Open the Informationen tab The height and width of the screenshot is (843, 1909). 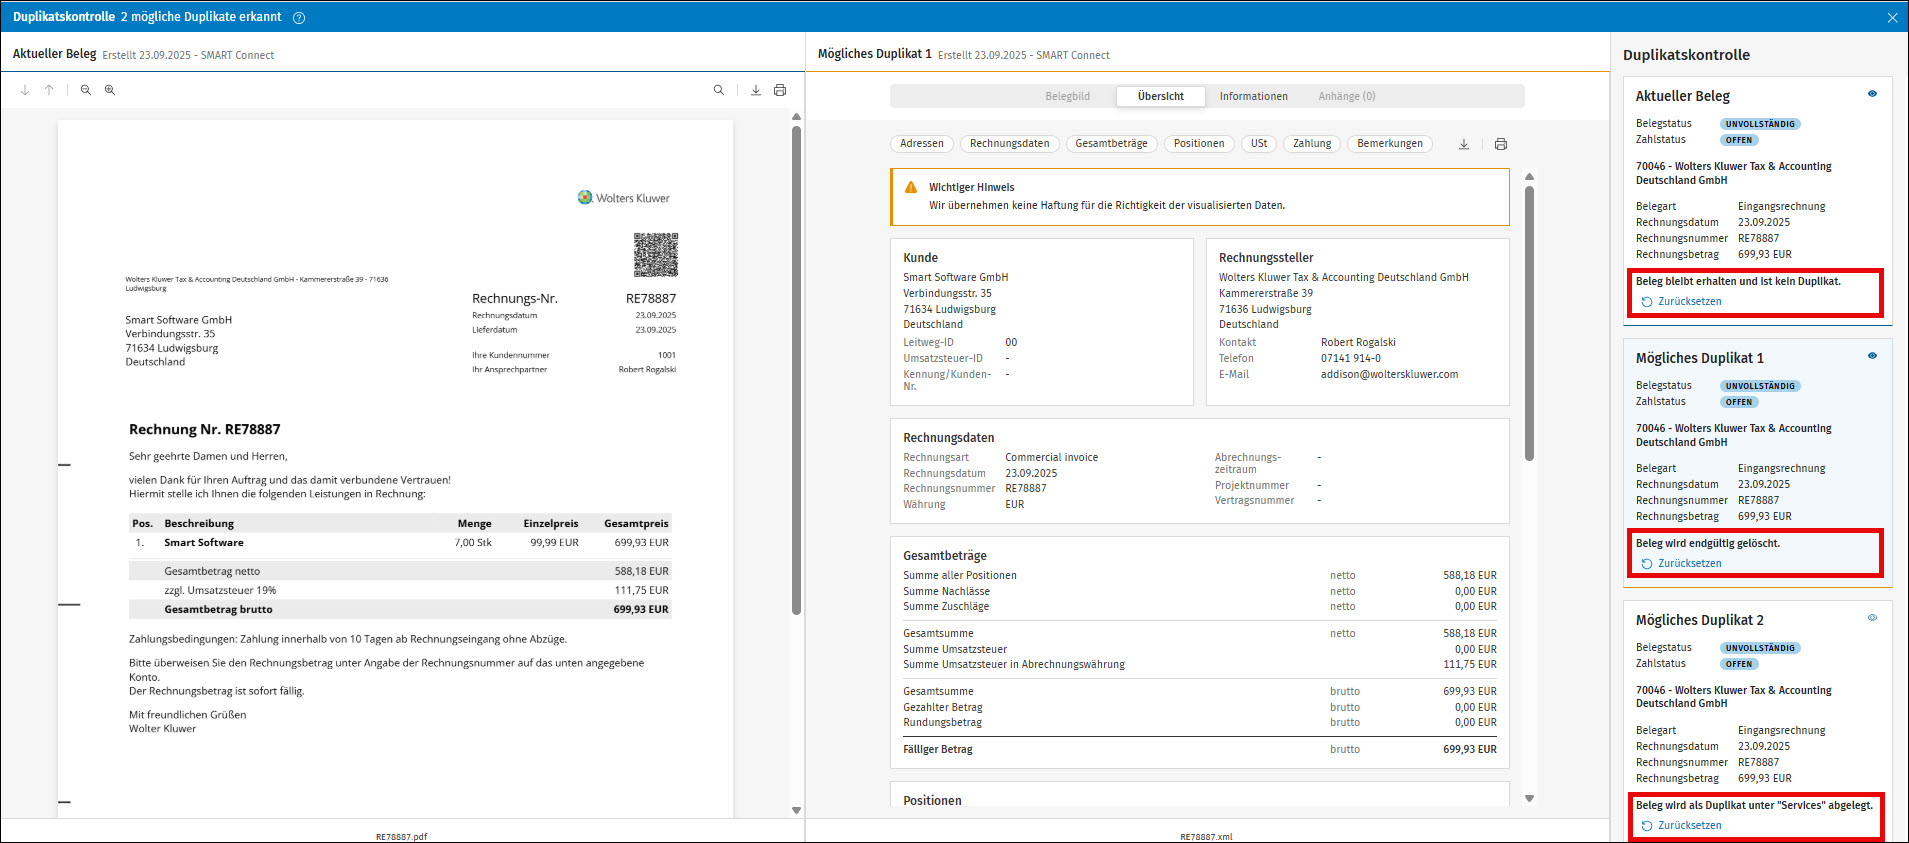point(1253,96)
